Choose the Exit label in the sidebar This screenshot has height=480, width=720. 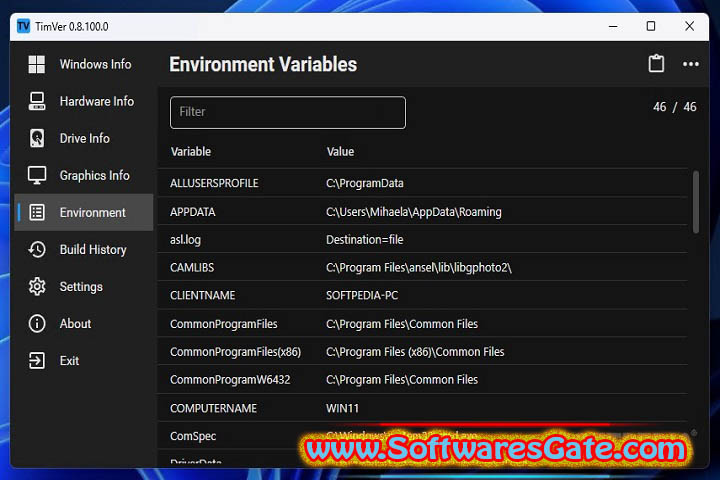(69, 361)
